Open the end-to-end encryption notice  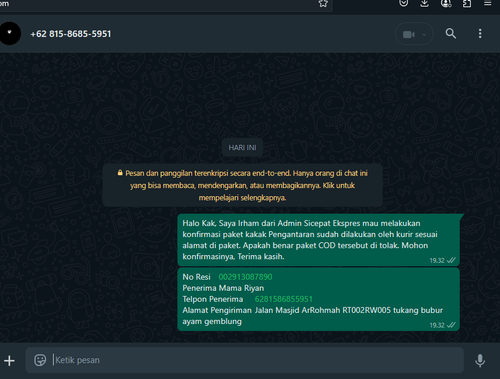(242, 185)
